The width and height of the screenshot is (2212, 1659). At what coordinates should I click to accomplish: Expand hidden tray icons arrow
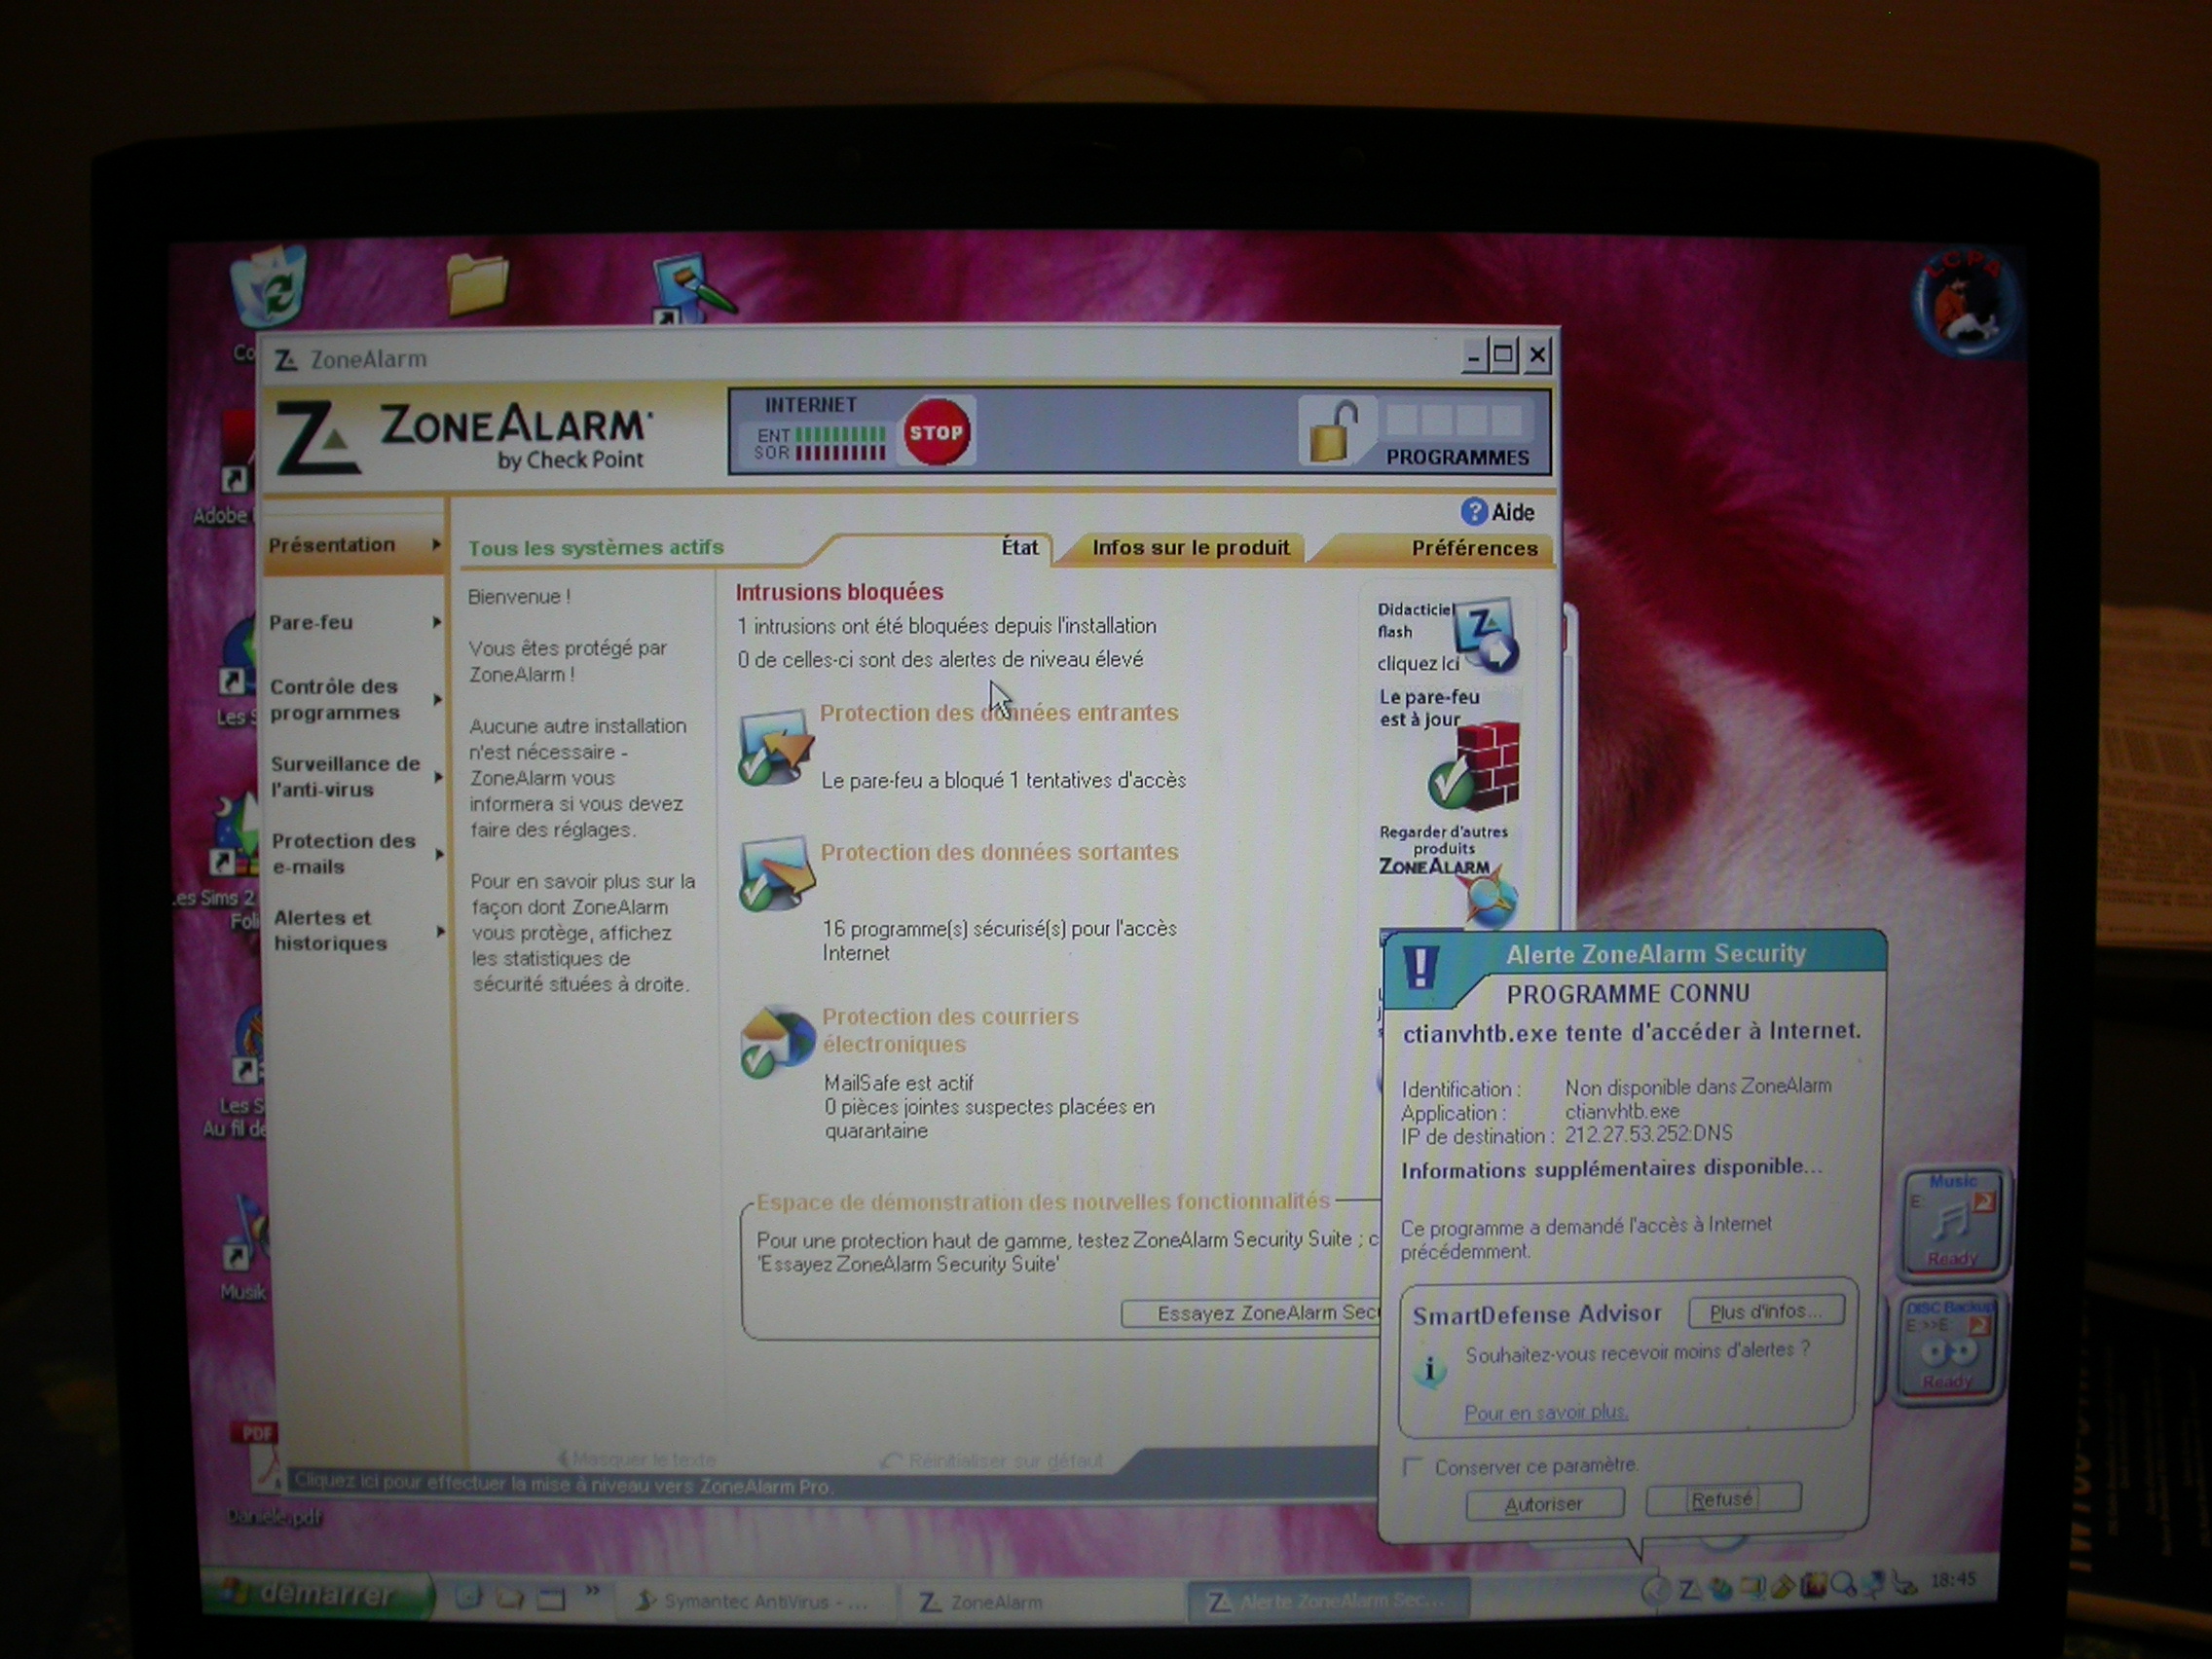click(1656, 1589)
